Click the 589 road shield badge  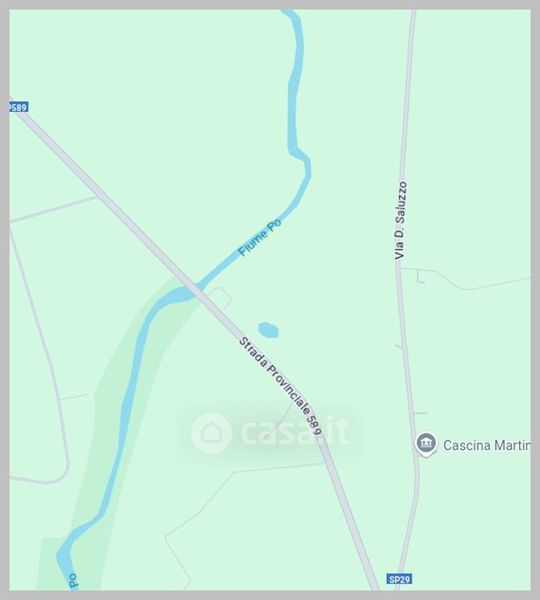[18, 107]
